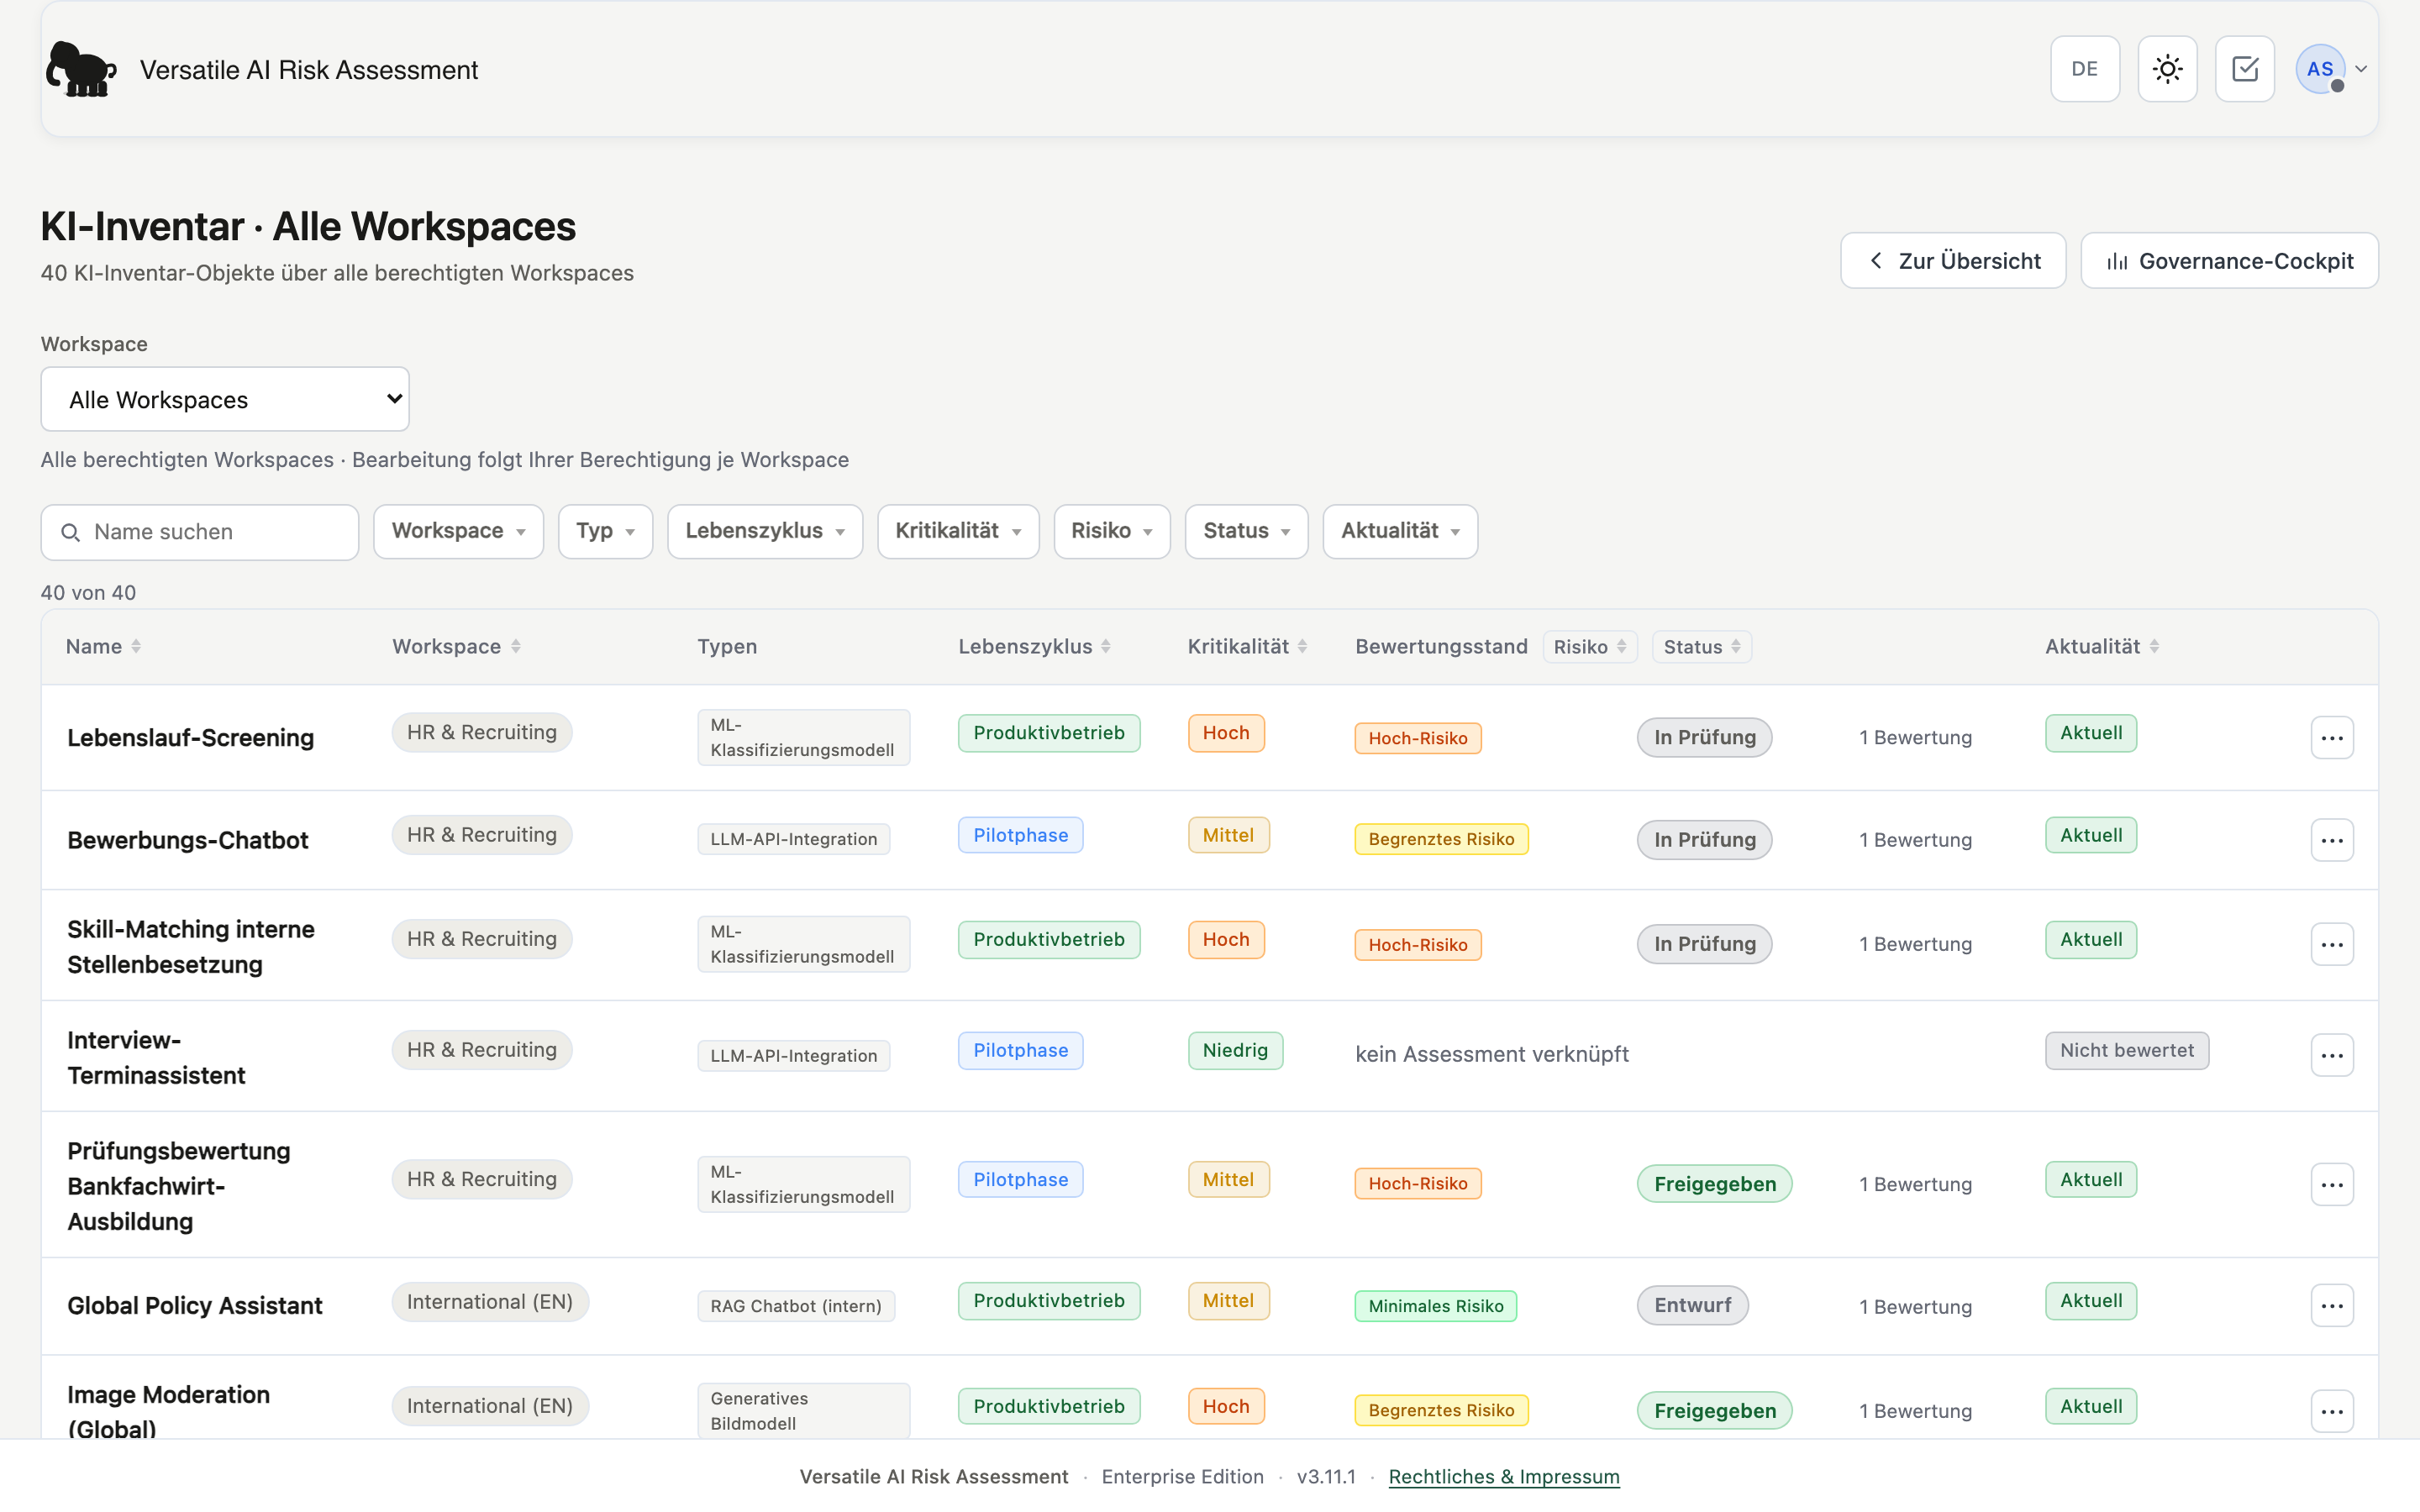Viewport: 2420px width, 1512px height.
Task: Click RAG Chatbot (intern) type tag
Action: click(x=796, y=1306)
